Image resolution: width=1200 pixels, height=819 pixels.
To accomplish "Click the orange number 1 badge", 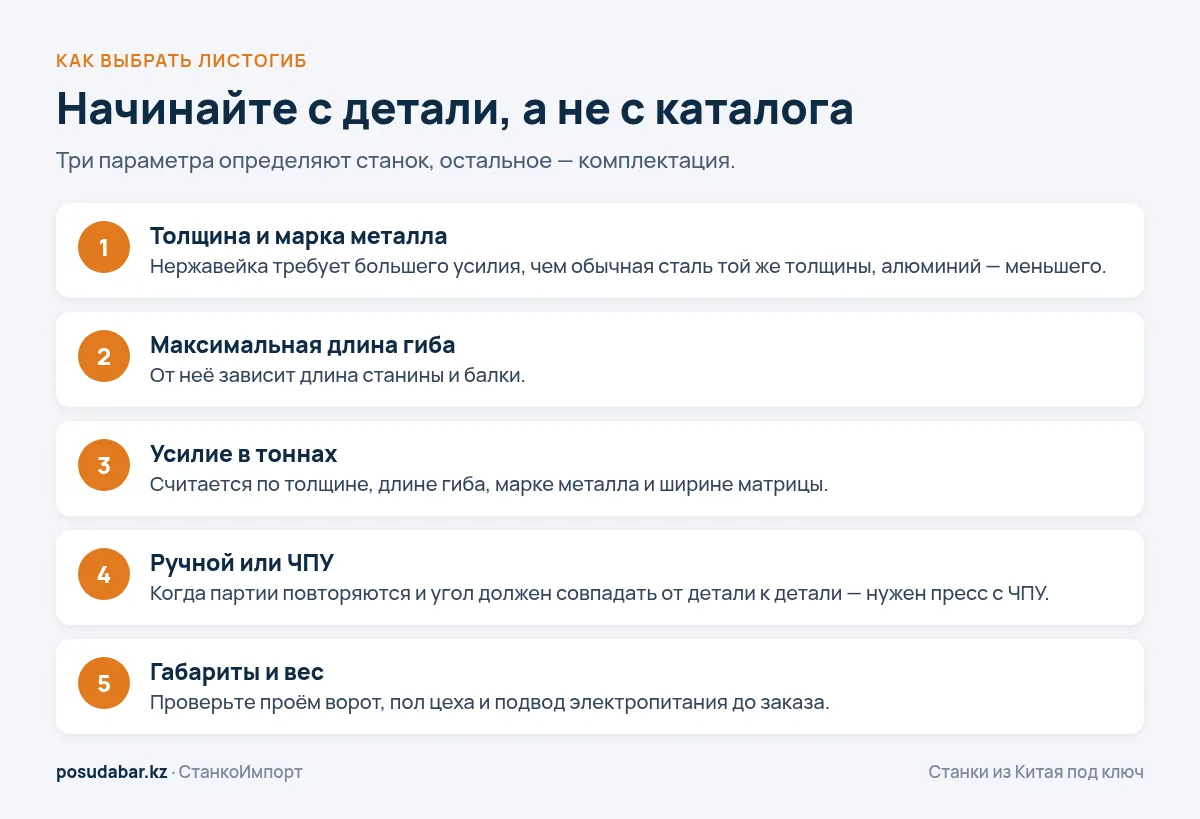I will tap(104, 248).
